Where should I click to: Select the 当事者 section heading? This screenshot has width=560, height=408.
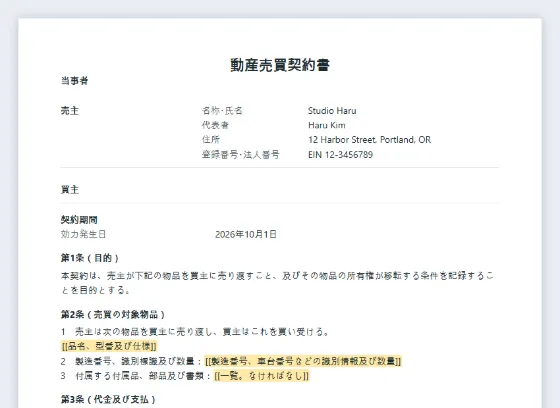pos(74,81)
